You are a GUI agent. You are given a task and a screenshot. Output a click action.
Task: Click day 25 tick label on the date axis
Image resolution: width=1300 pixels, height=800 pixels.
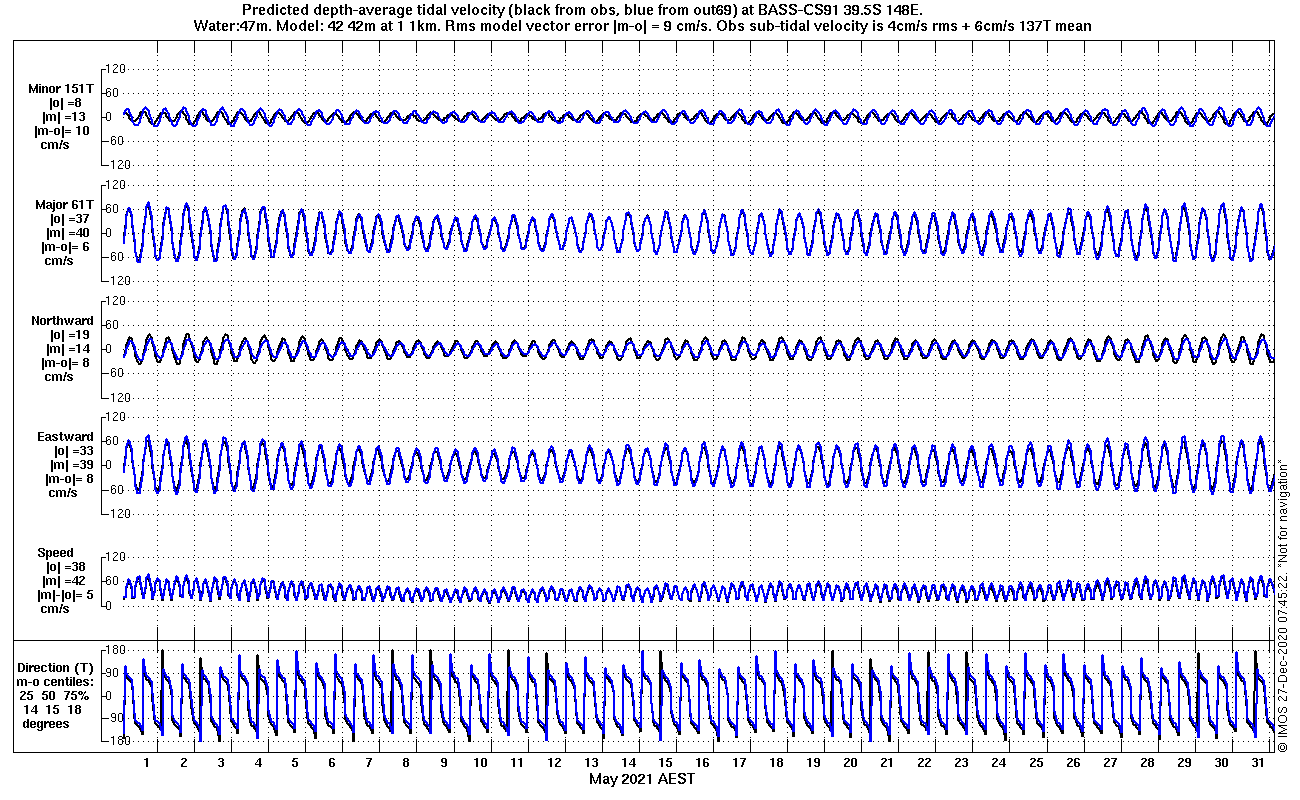pyautogui.click(x=1035, y=763)
